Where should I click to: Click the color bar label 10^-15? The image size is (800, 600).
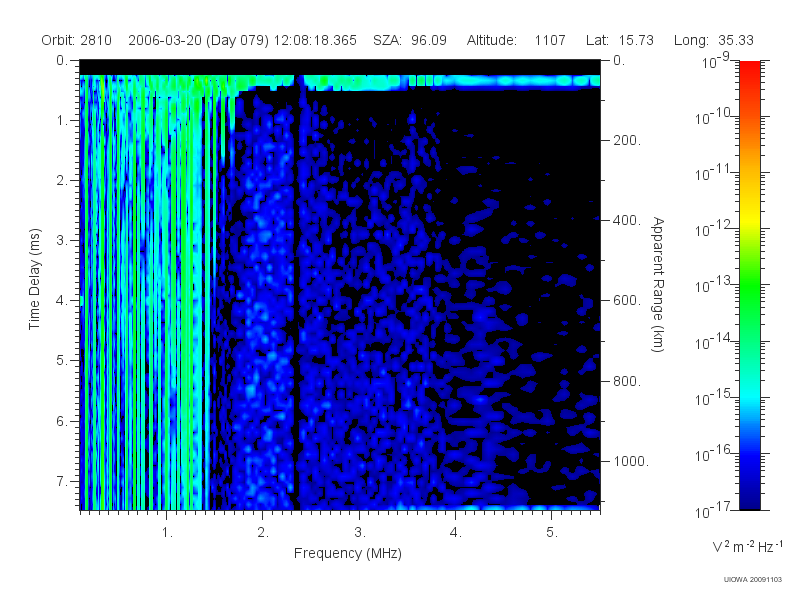coord(714,398)
